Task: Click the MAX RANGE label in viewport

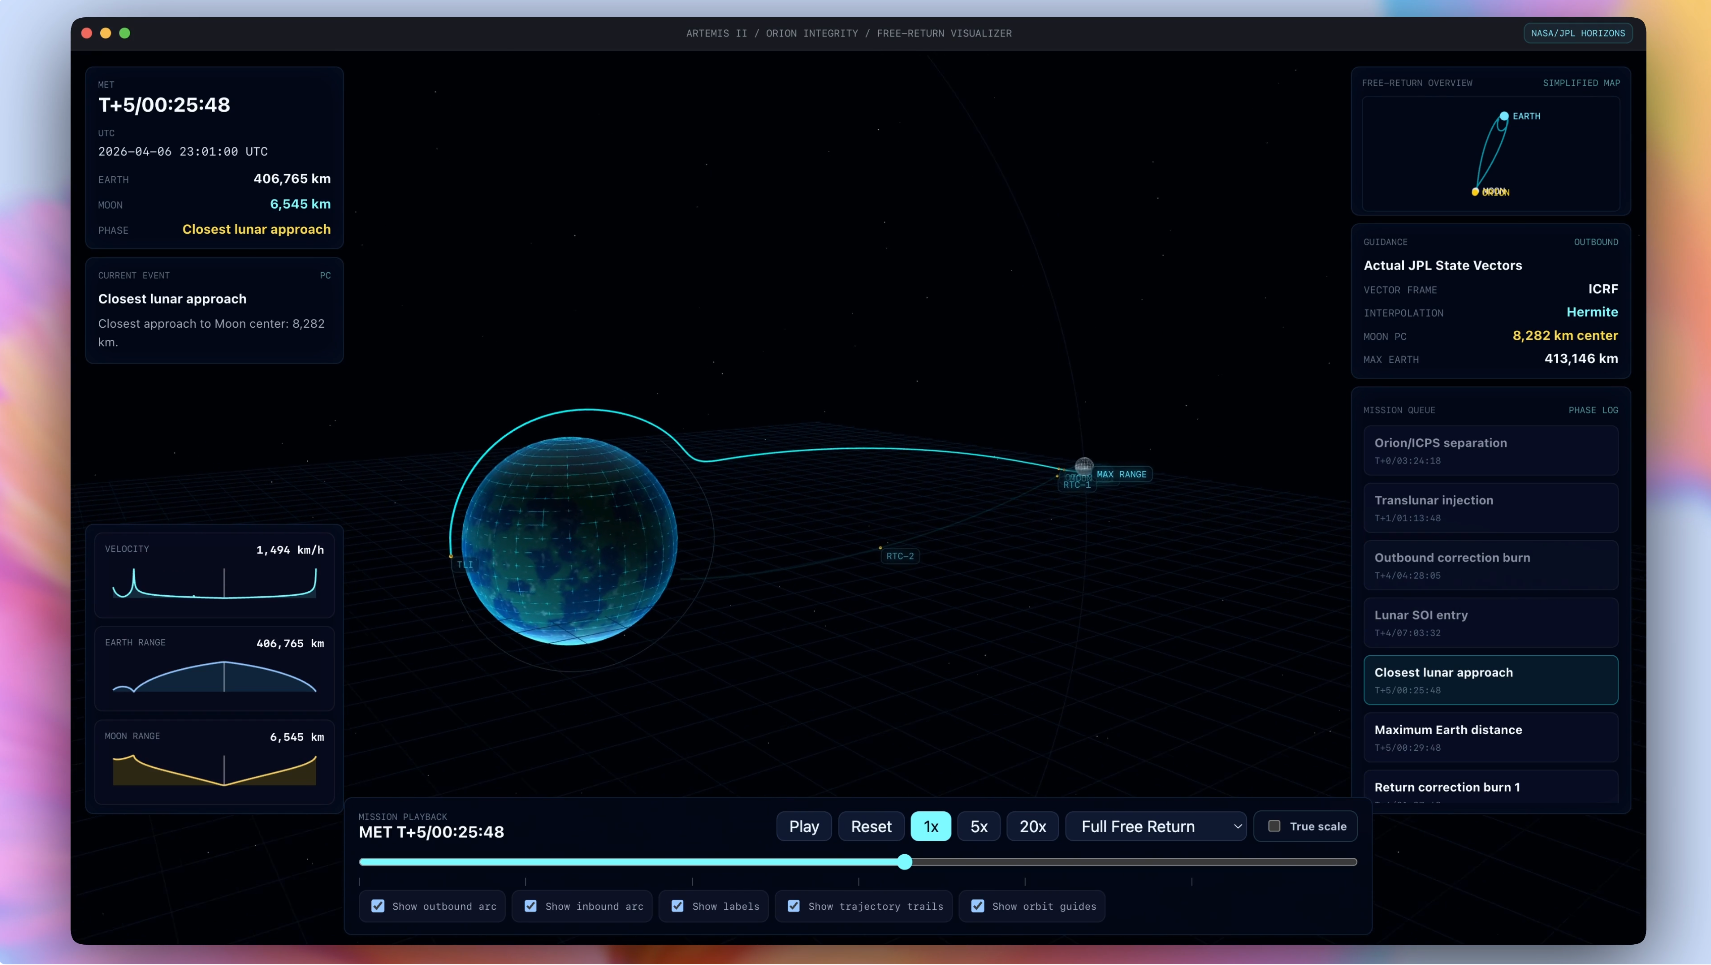Action: pos(1121,474)
